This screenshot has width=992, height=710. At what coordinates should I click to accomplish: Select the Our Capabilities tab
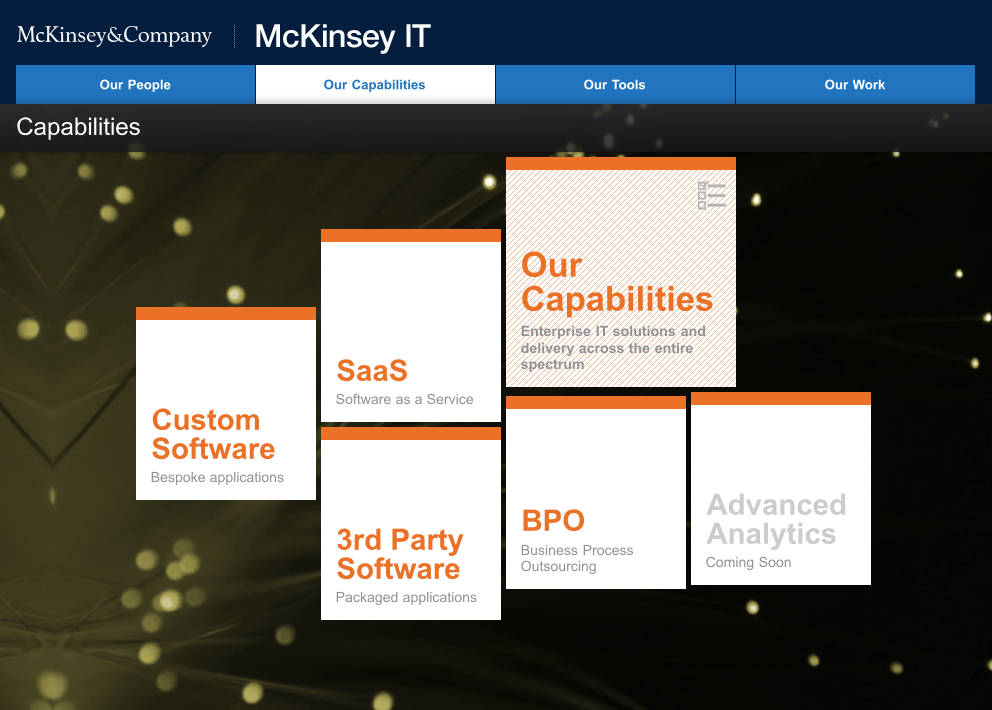tap(375, 84)
